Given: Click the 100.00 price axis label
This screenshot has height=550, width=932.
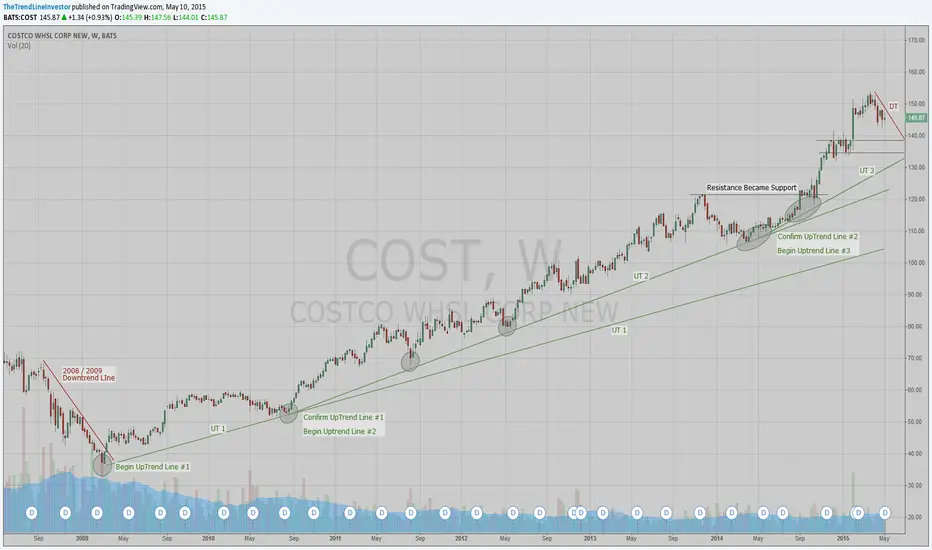Looking at the screenshot, I should 916,263.
